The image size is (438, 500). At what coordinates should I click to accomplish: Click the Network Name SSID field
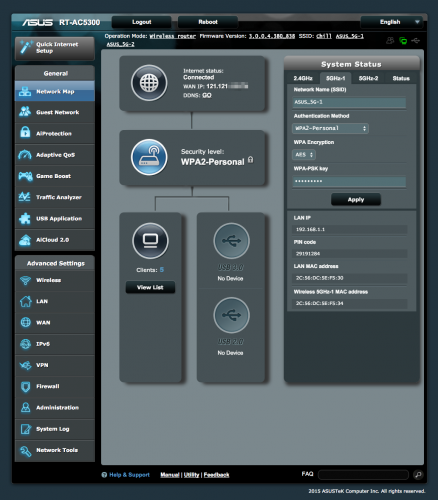(349, 102)
